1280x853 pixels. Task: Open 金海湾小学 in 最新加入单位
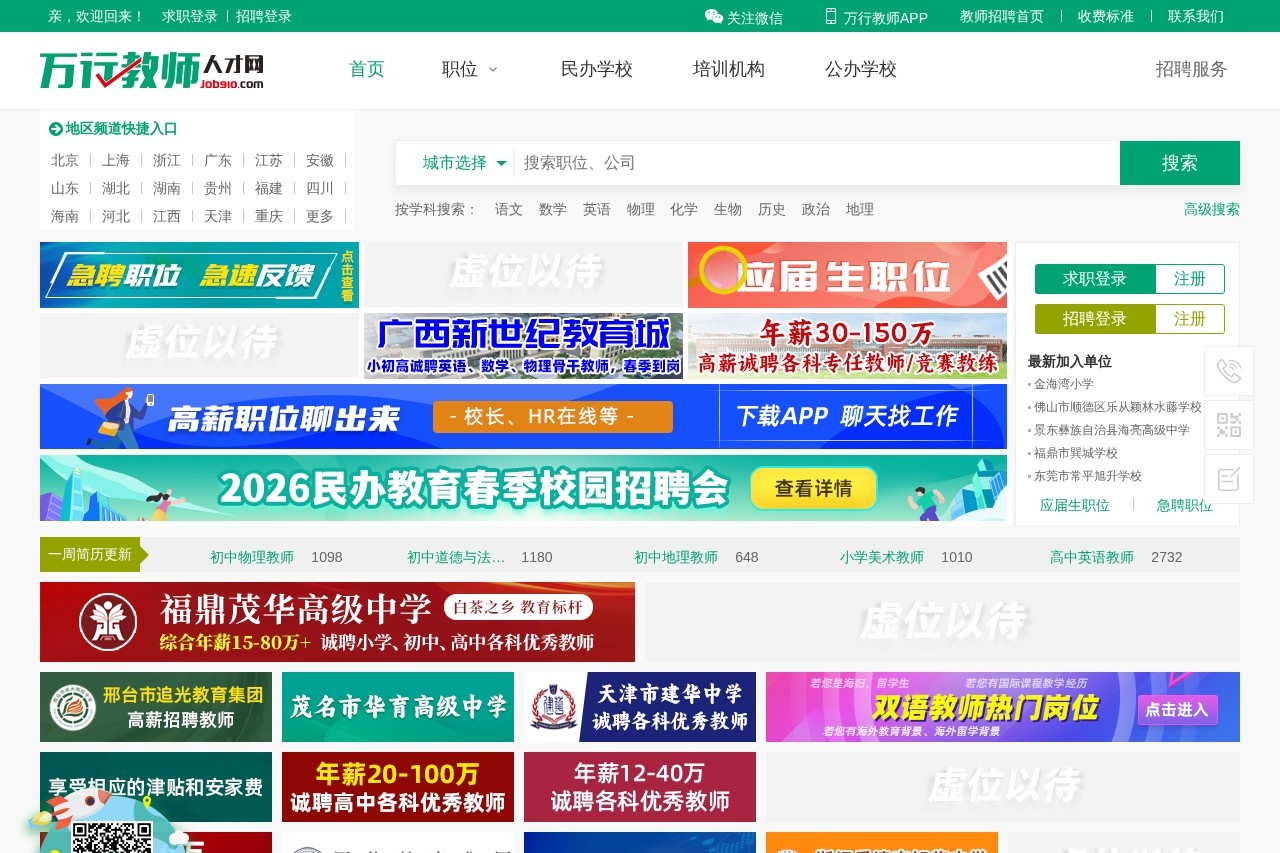1064,384
